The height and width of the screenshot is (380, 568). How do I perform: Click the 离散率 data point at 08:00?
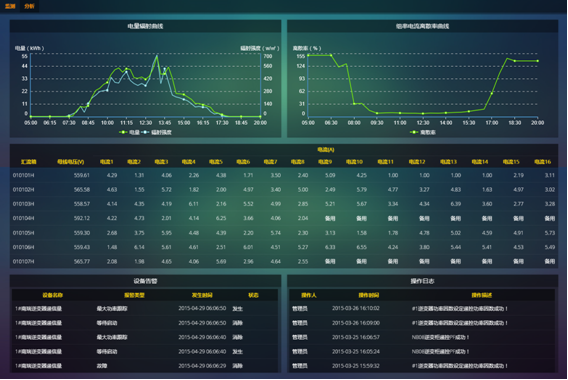tap(354, 104)
